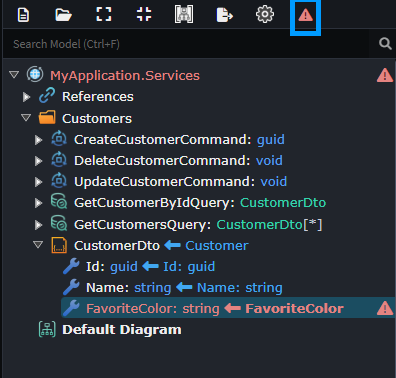The height and width of the screenshot is (378, 396).
Task: Expand GetCustomersQuery arrow
Action: click(x=39, y=225)
